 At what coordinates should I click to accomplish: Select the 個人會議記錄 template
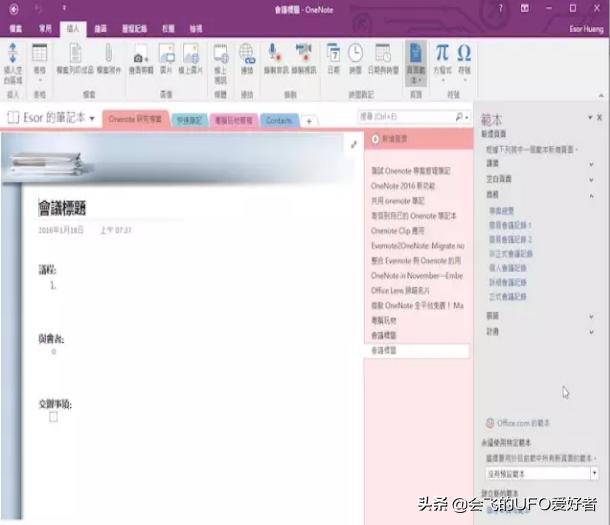point(508,268)
